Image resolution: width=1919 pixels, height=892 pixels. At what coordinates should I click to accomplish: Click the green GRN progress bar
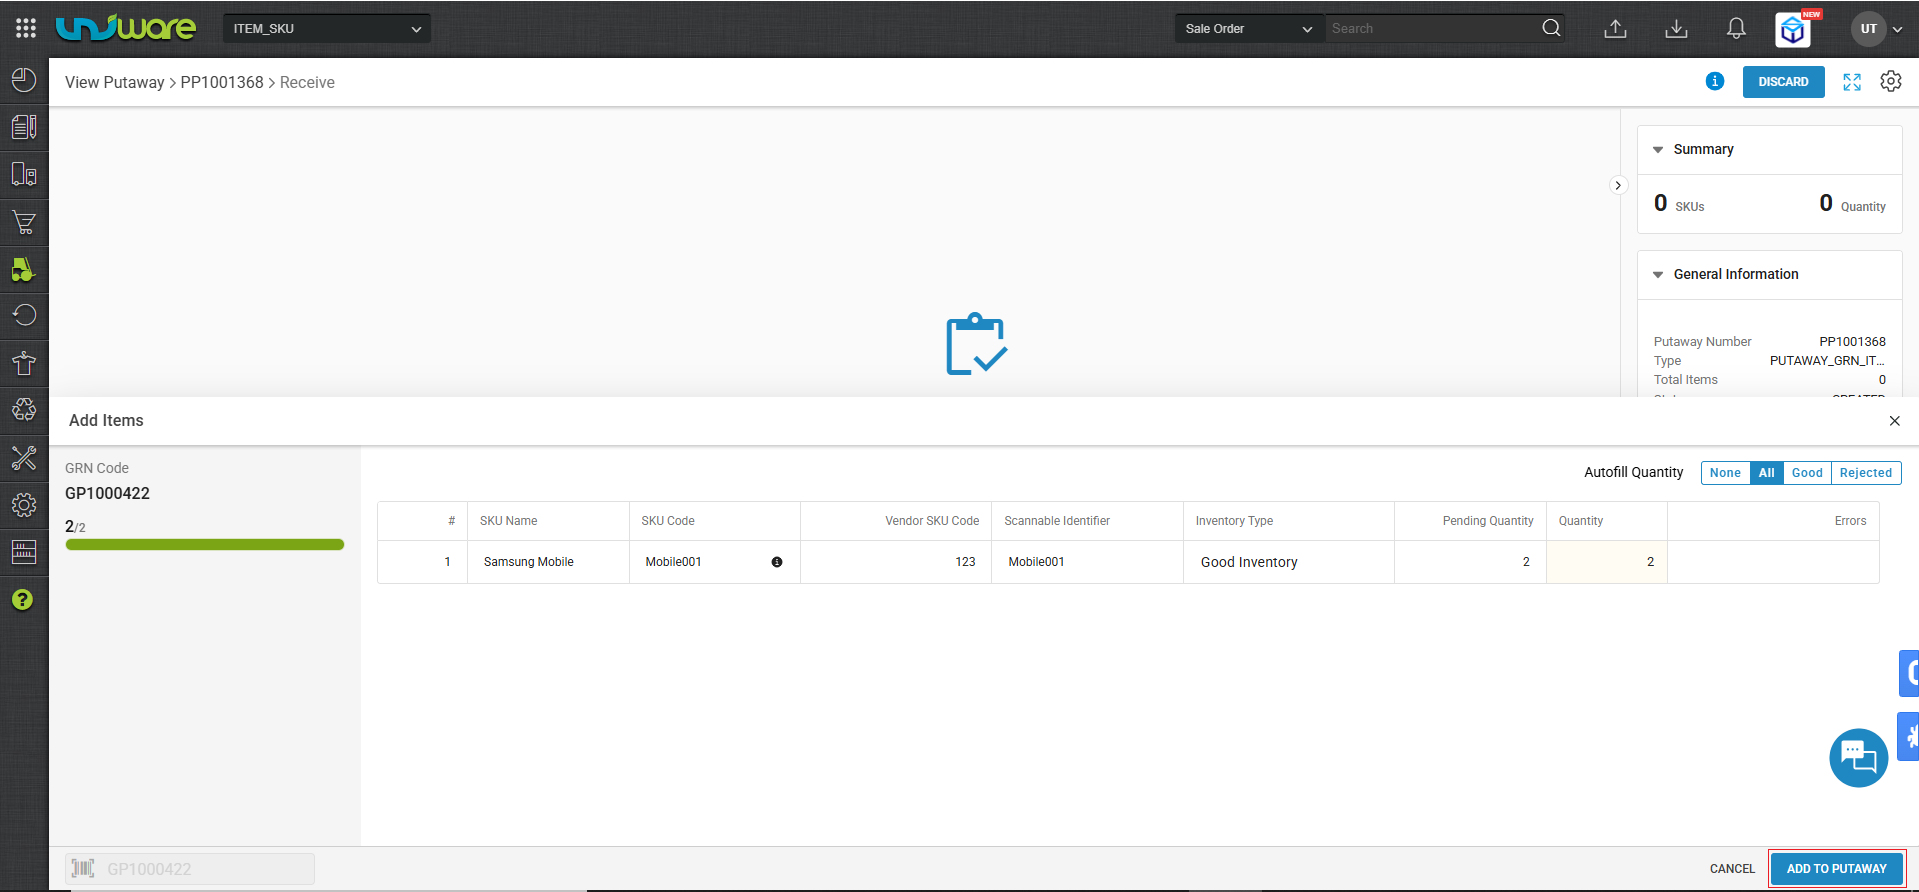205,545
